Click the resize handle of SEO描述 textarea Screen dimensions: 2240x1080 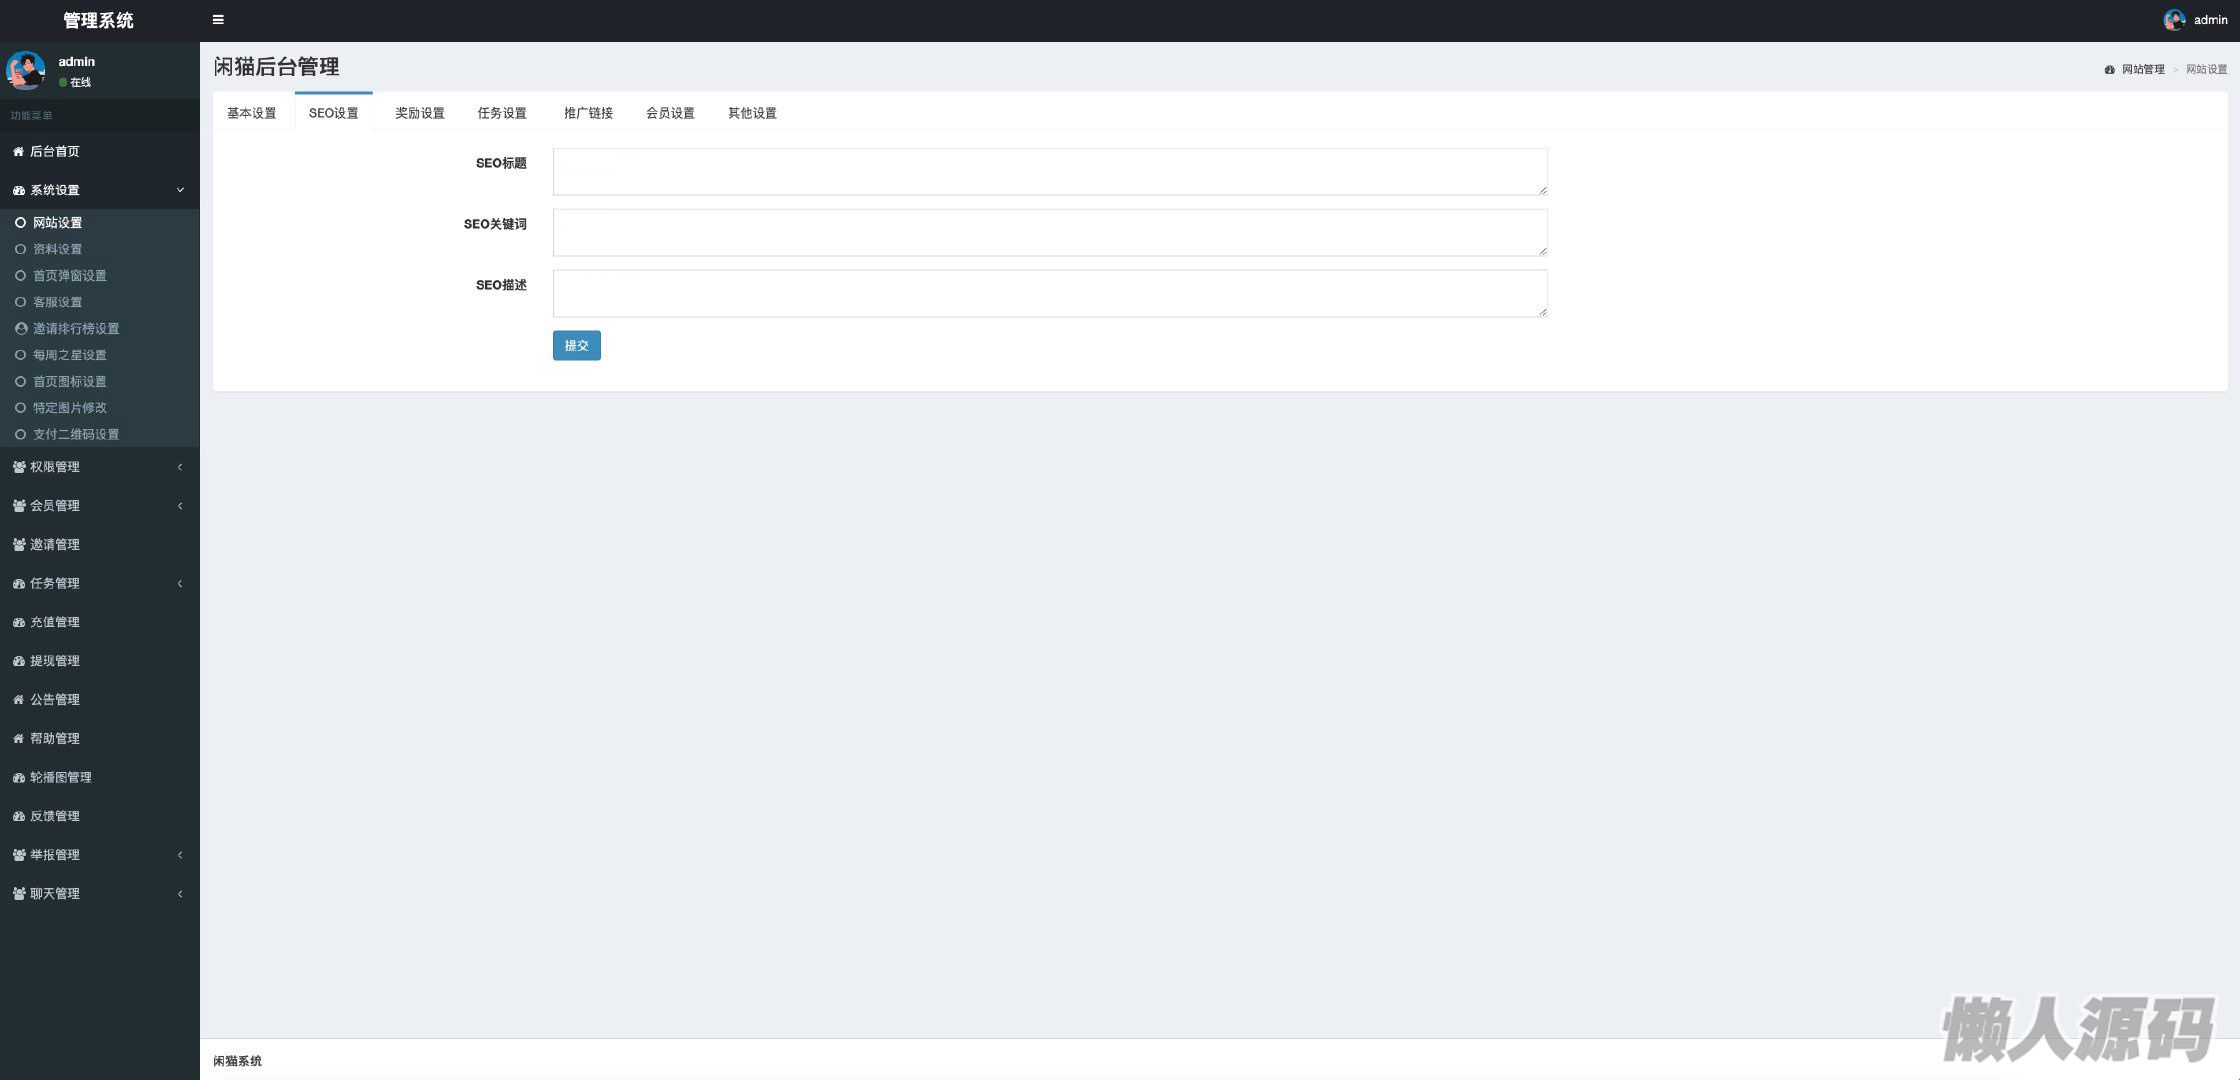[x=1543, y=312]
